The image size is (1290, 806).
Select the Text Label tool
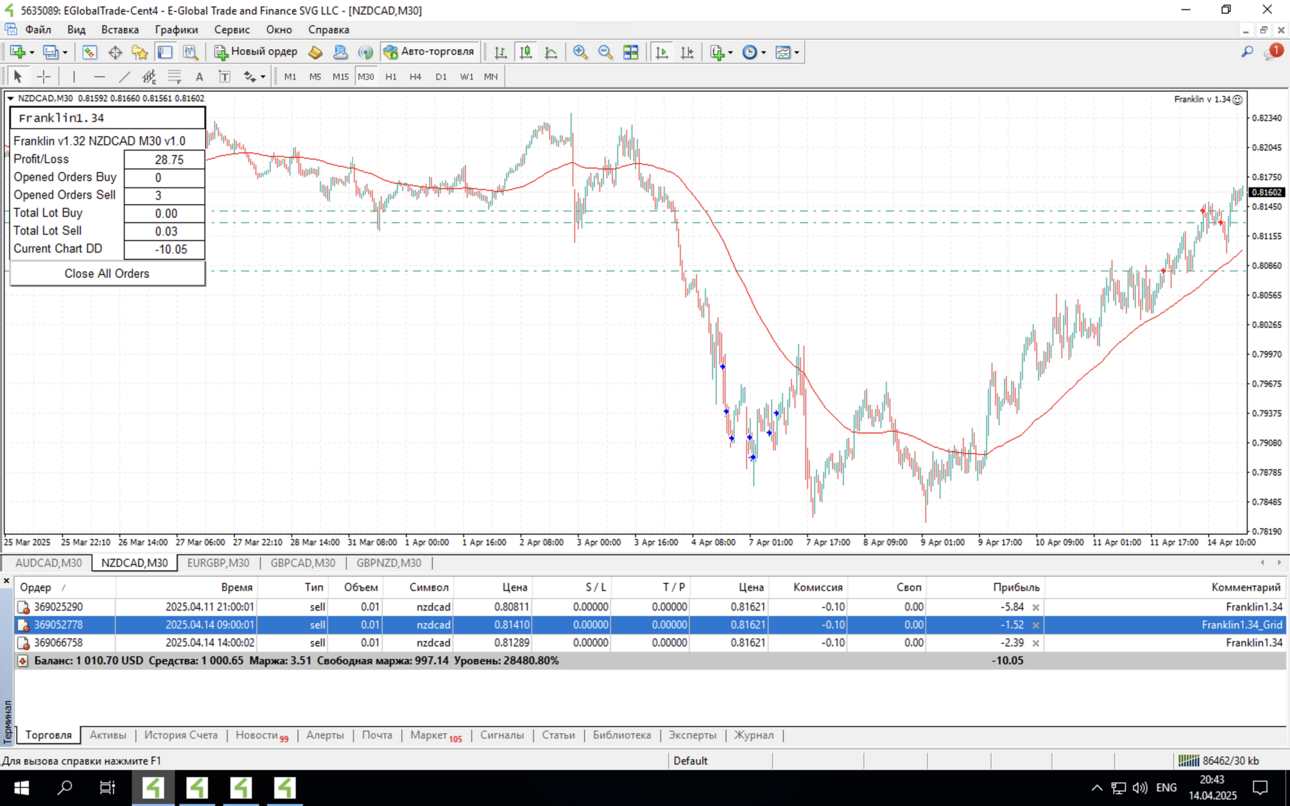pos(224,76)
